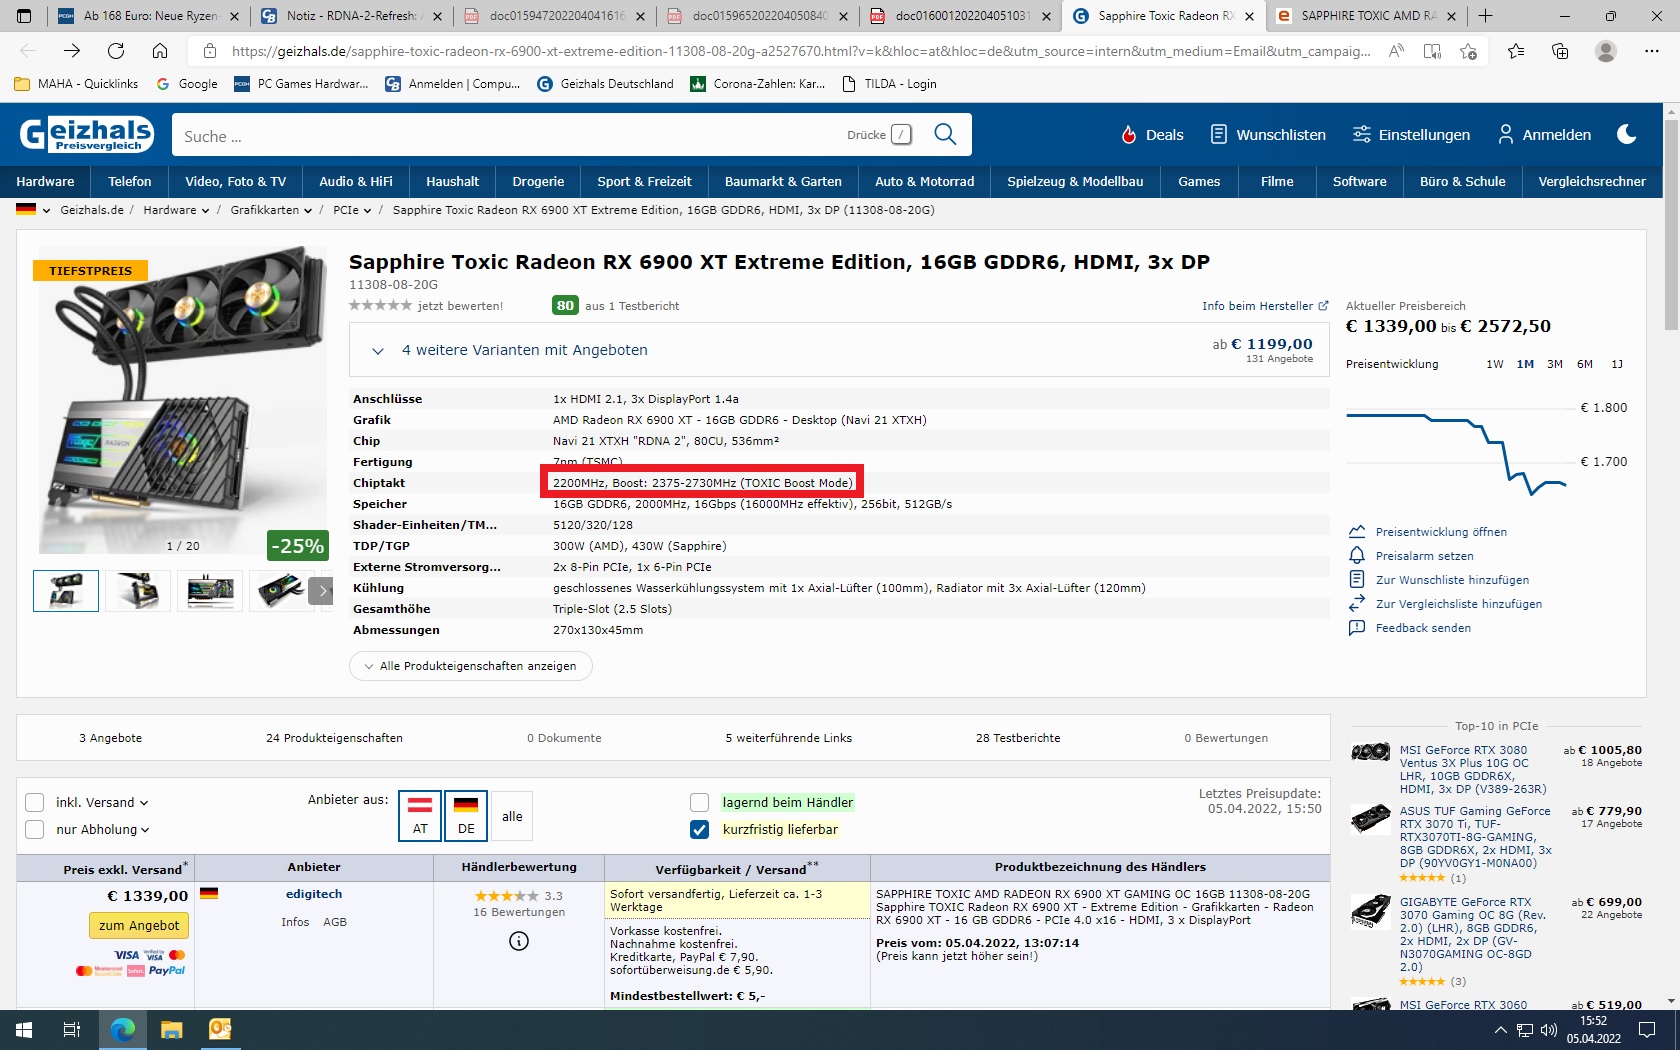Switch to 28 Testberichte tab

point(1018,738)
